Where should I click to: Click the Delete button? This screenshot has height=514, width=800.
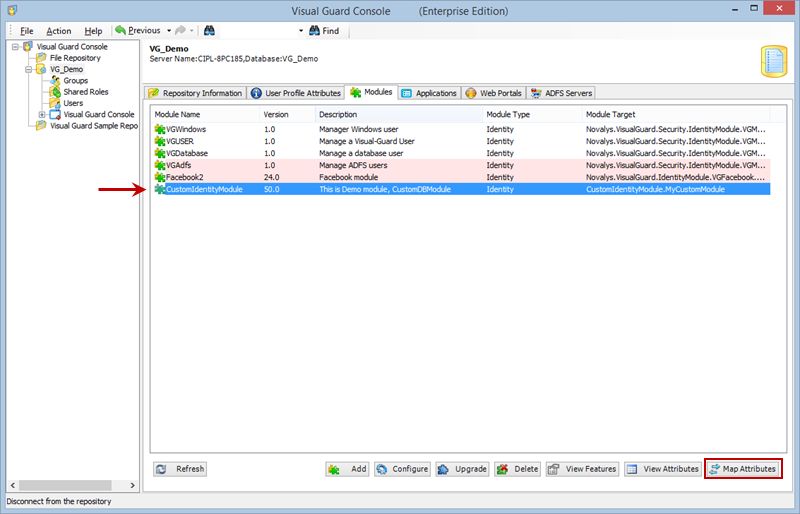[517, 469]
